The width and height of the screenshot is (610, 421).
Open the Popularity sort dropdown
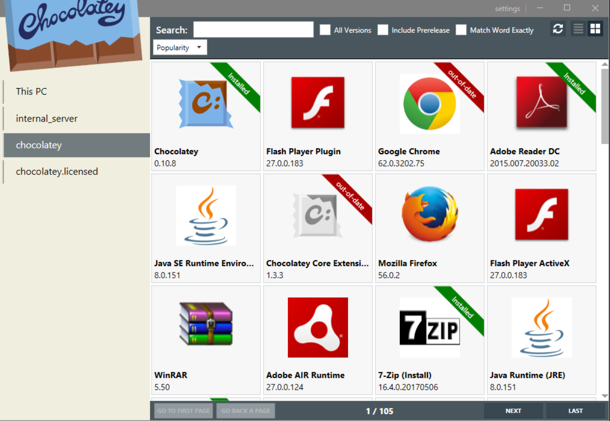pos(180,47)
